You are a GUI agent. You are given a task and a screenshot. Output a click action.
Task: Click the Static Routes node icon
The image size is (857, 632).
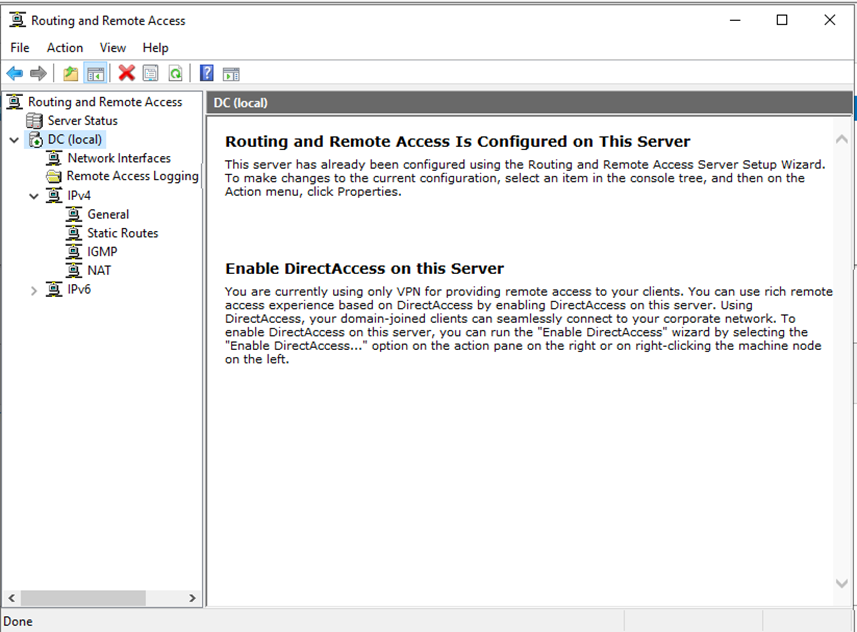click(x=74, y=233)
